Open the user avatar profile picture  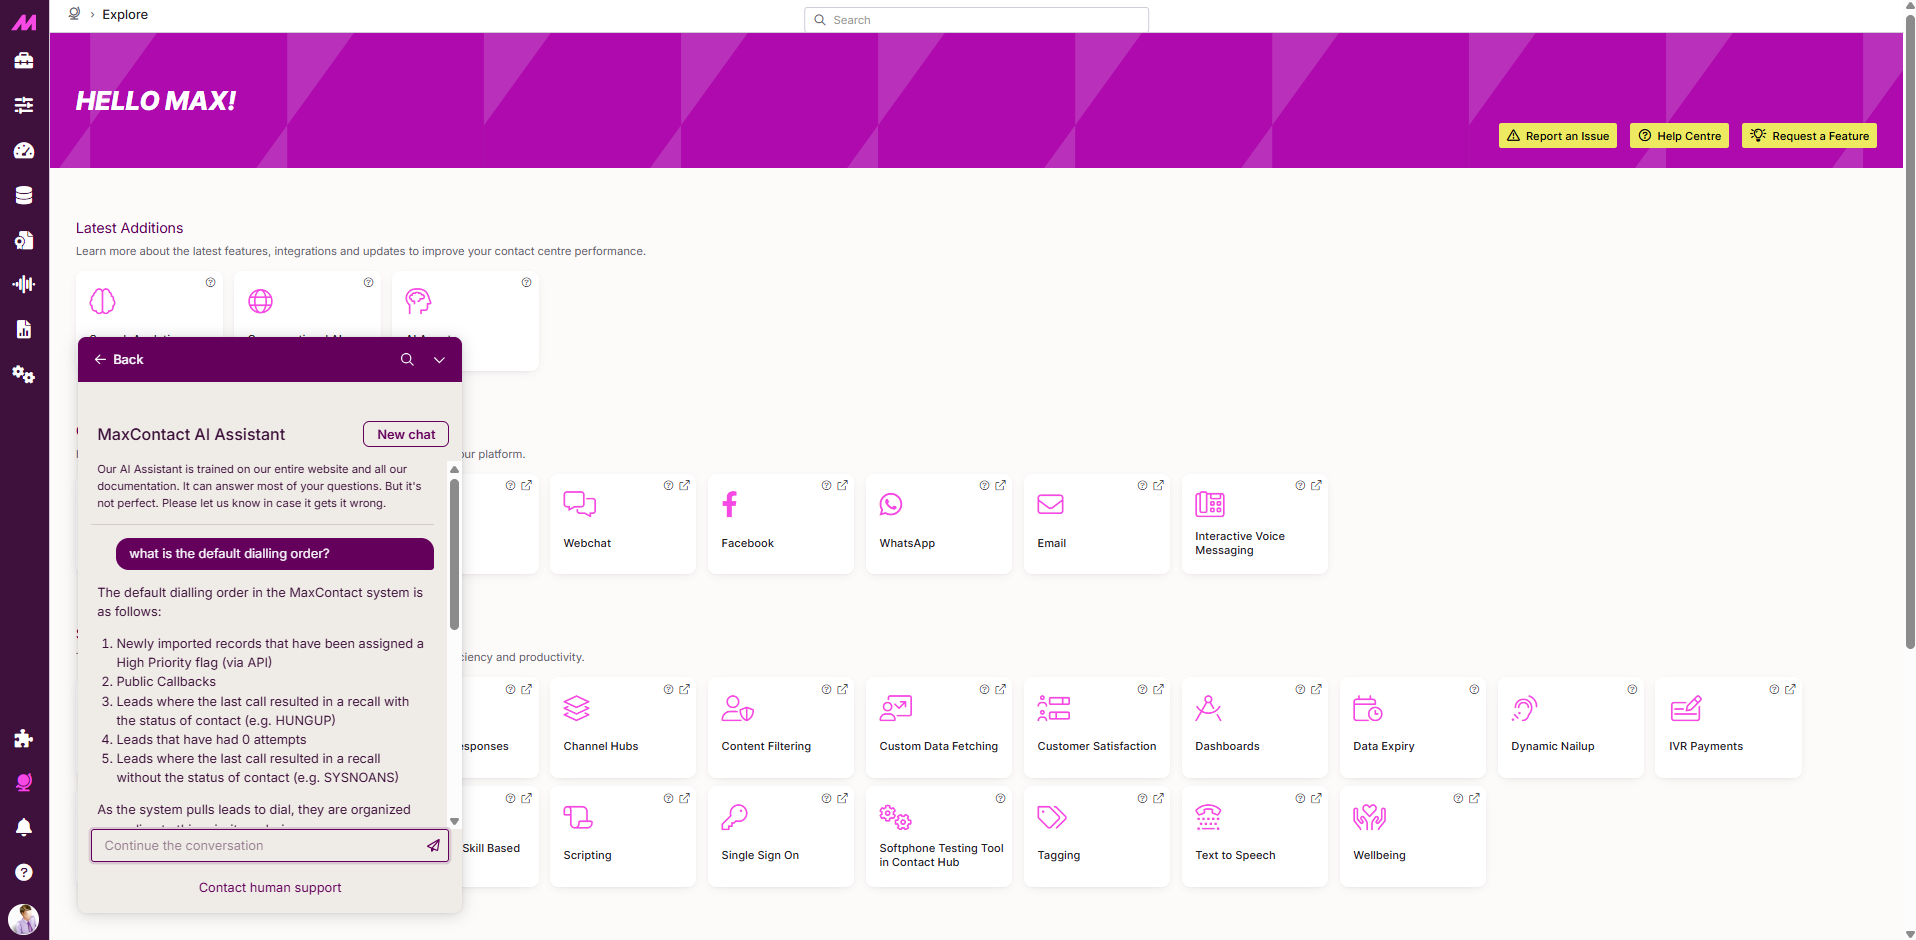24,918
